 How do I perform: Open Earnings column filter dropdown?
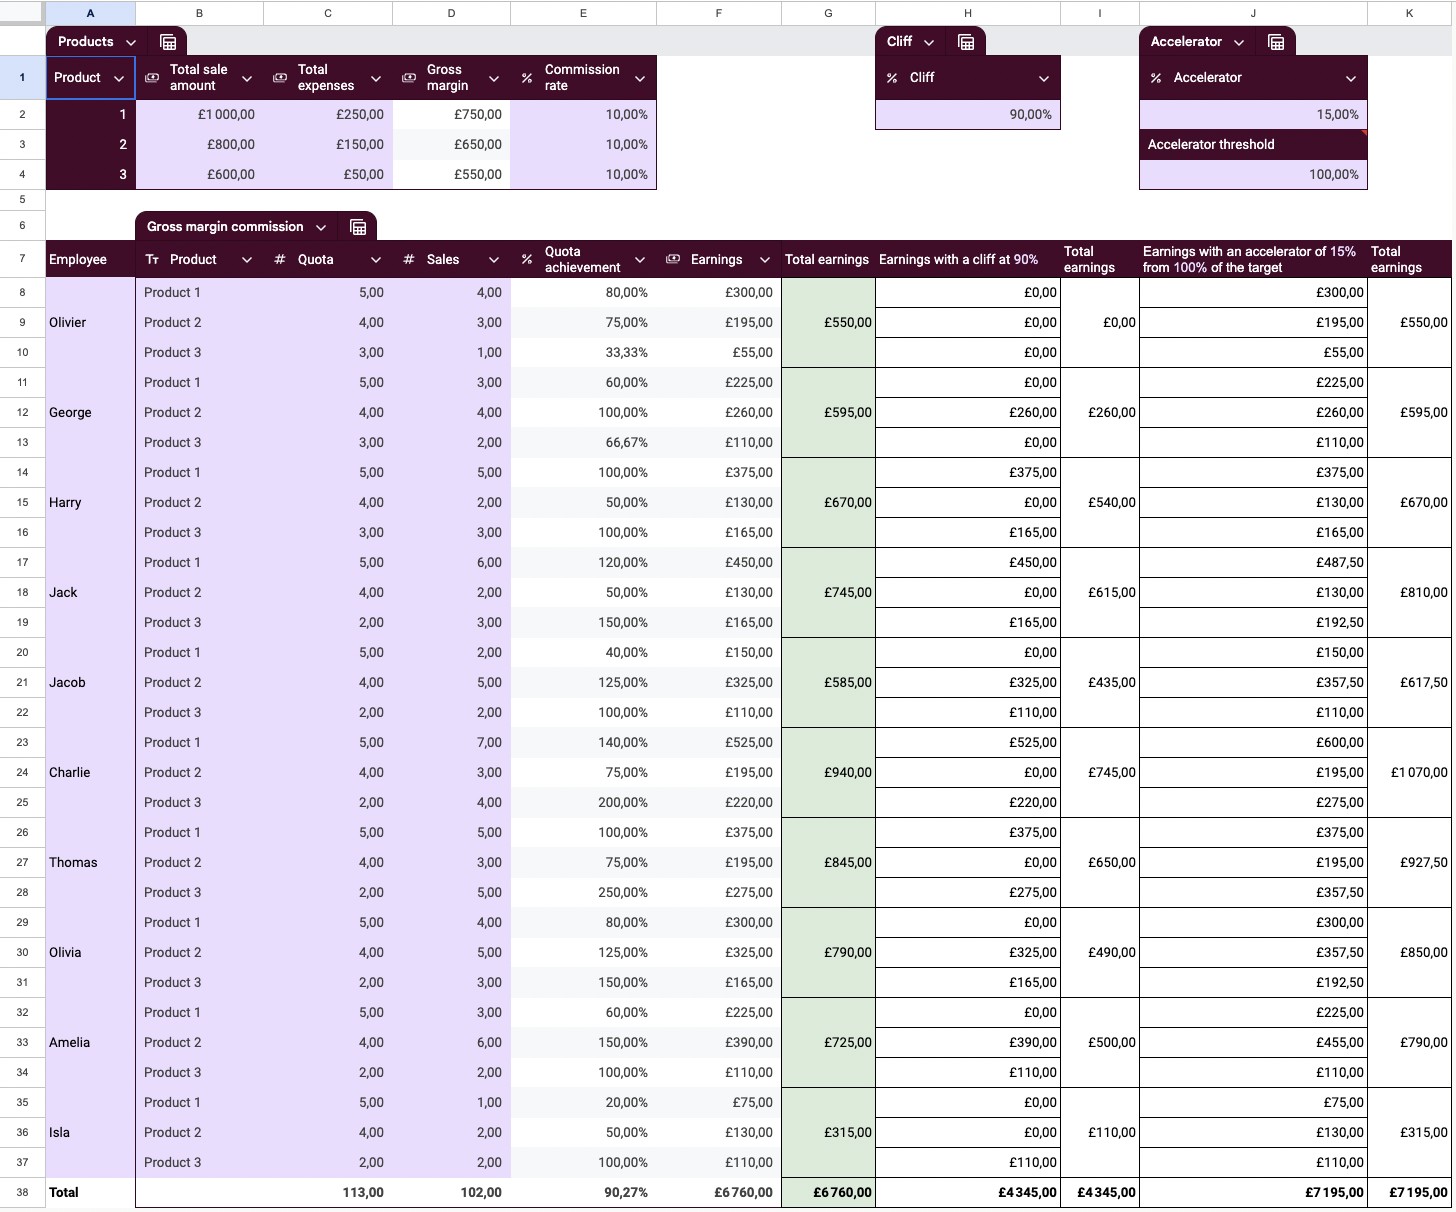[x=765, y=261]
